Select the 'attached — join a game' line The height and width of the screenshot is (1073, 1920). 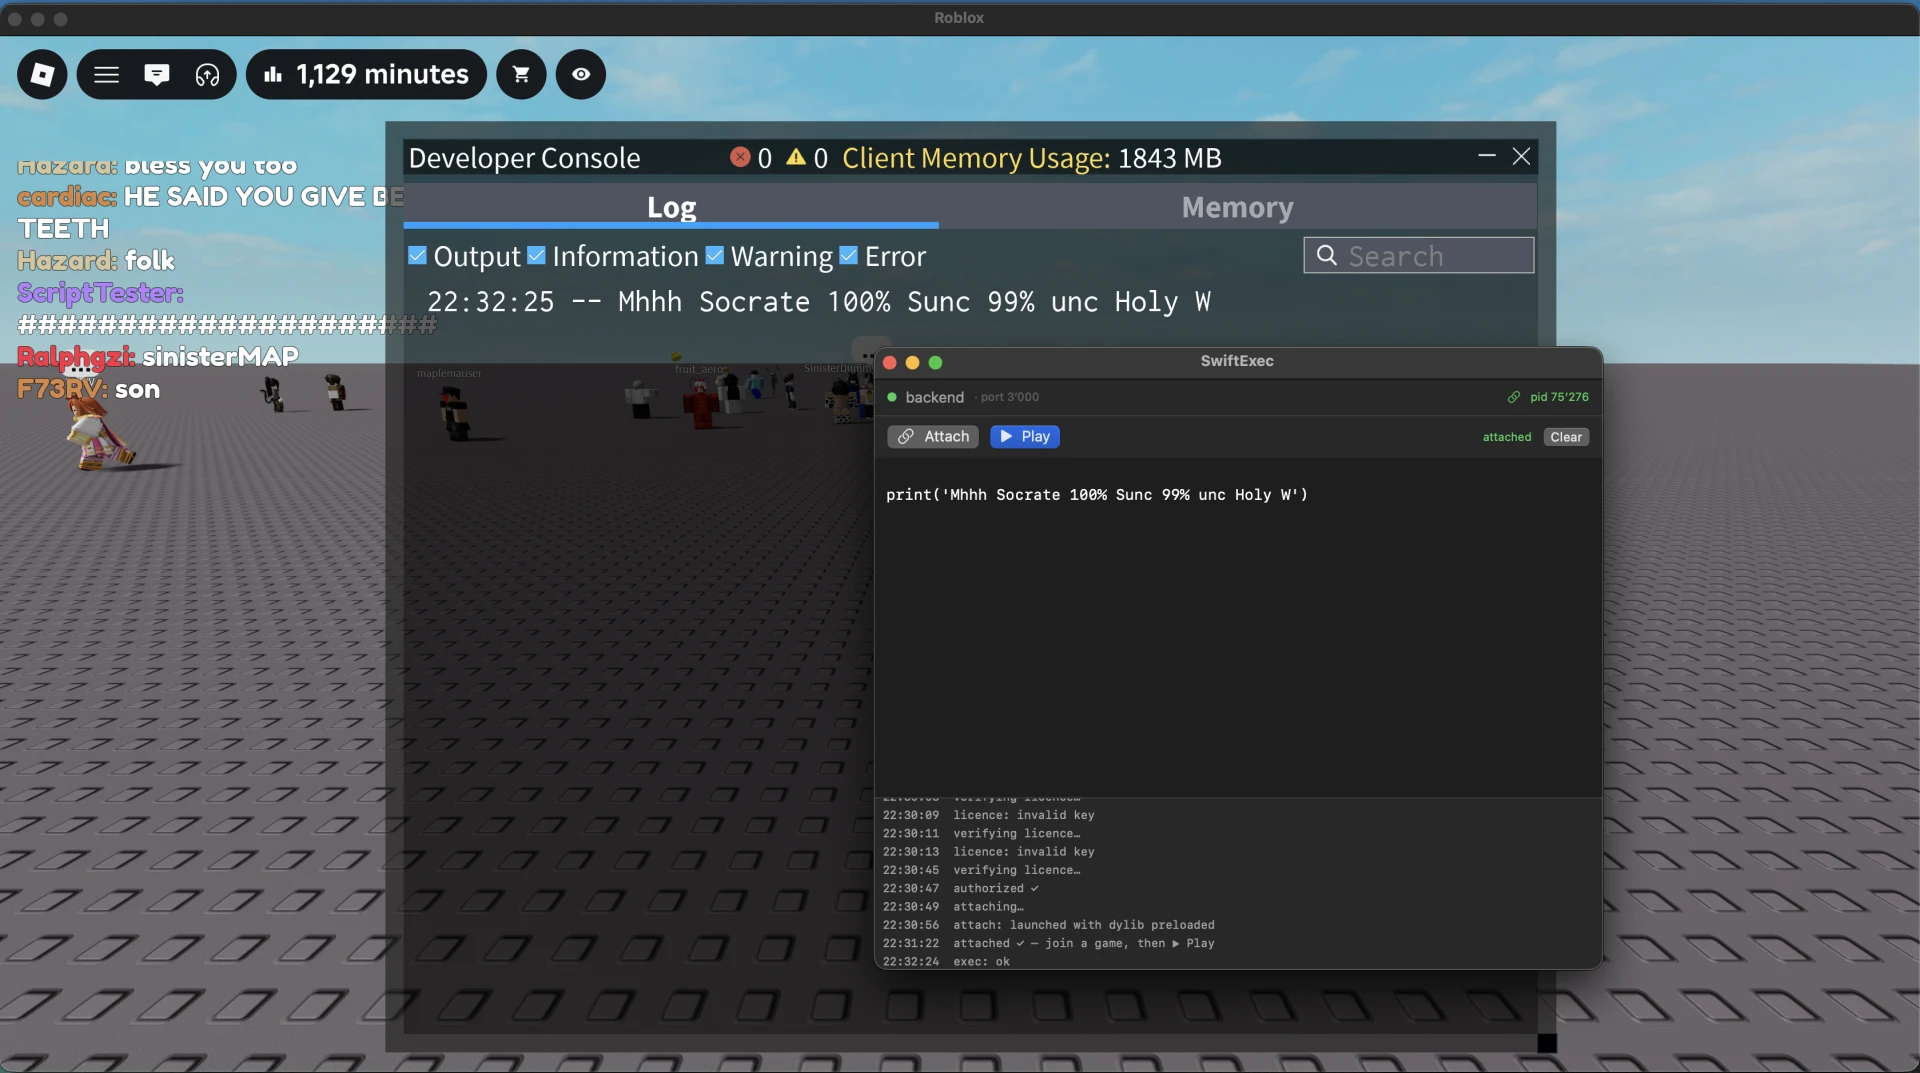coord(1049,944)
